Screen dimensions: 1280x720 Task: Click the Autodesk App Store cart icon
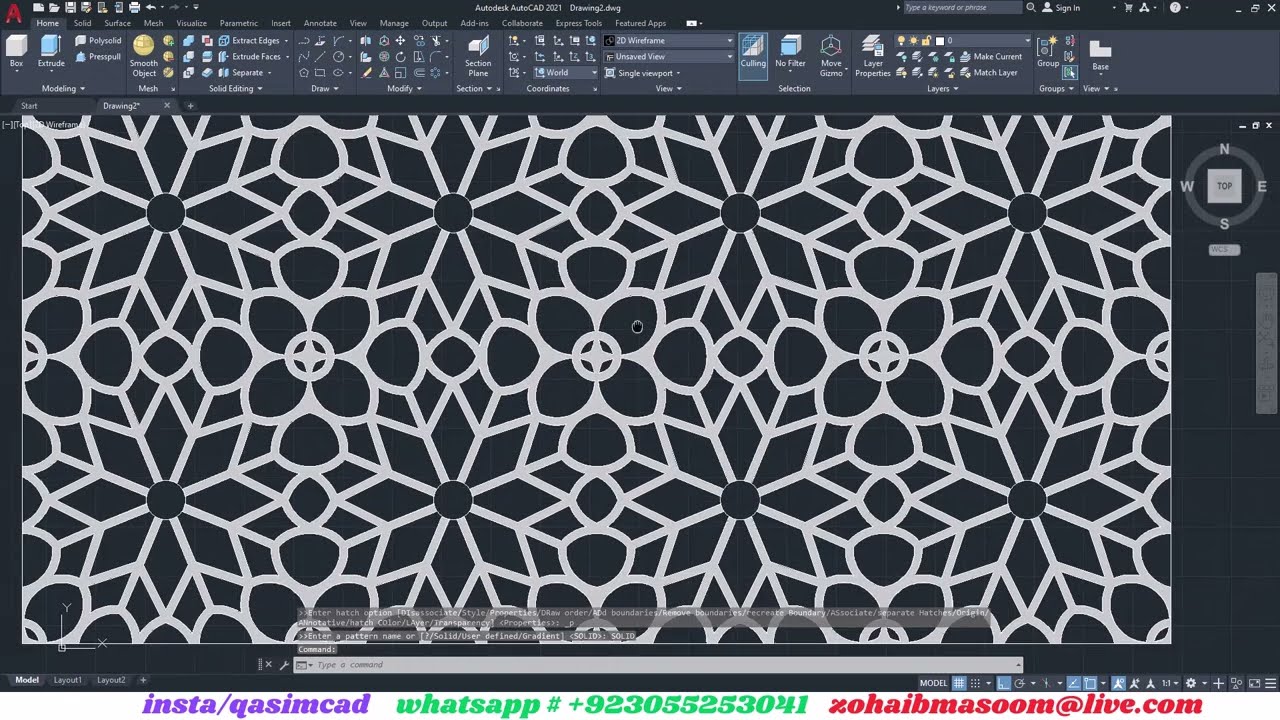click(1129, 7)
